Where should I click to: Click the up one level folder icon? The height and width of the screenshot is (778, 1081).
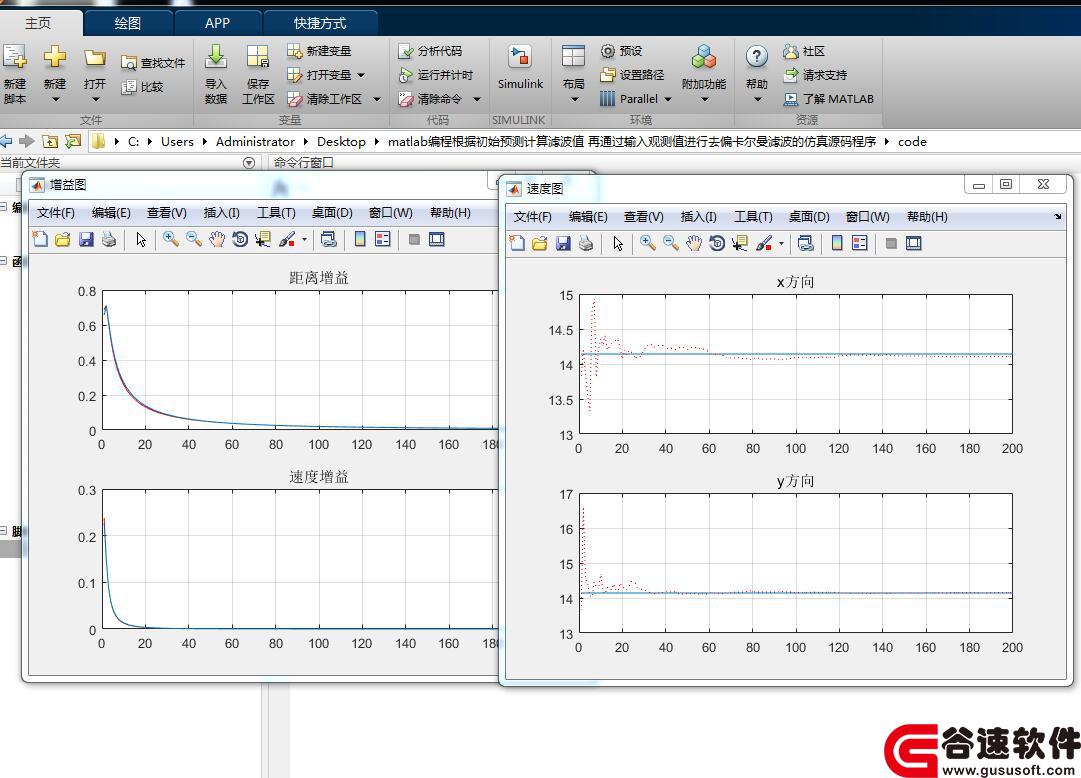50,141
